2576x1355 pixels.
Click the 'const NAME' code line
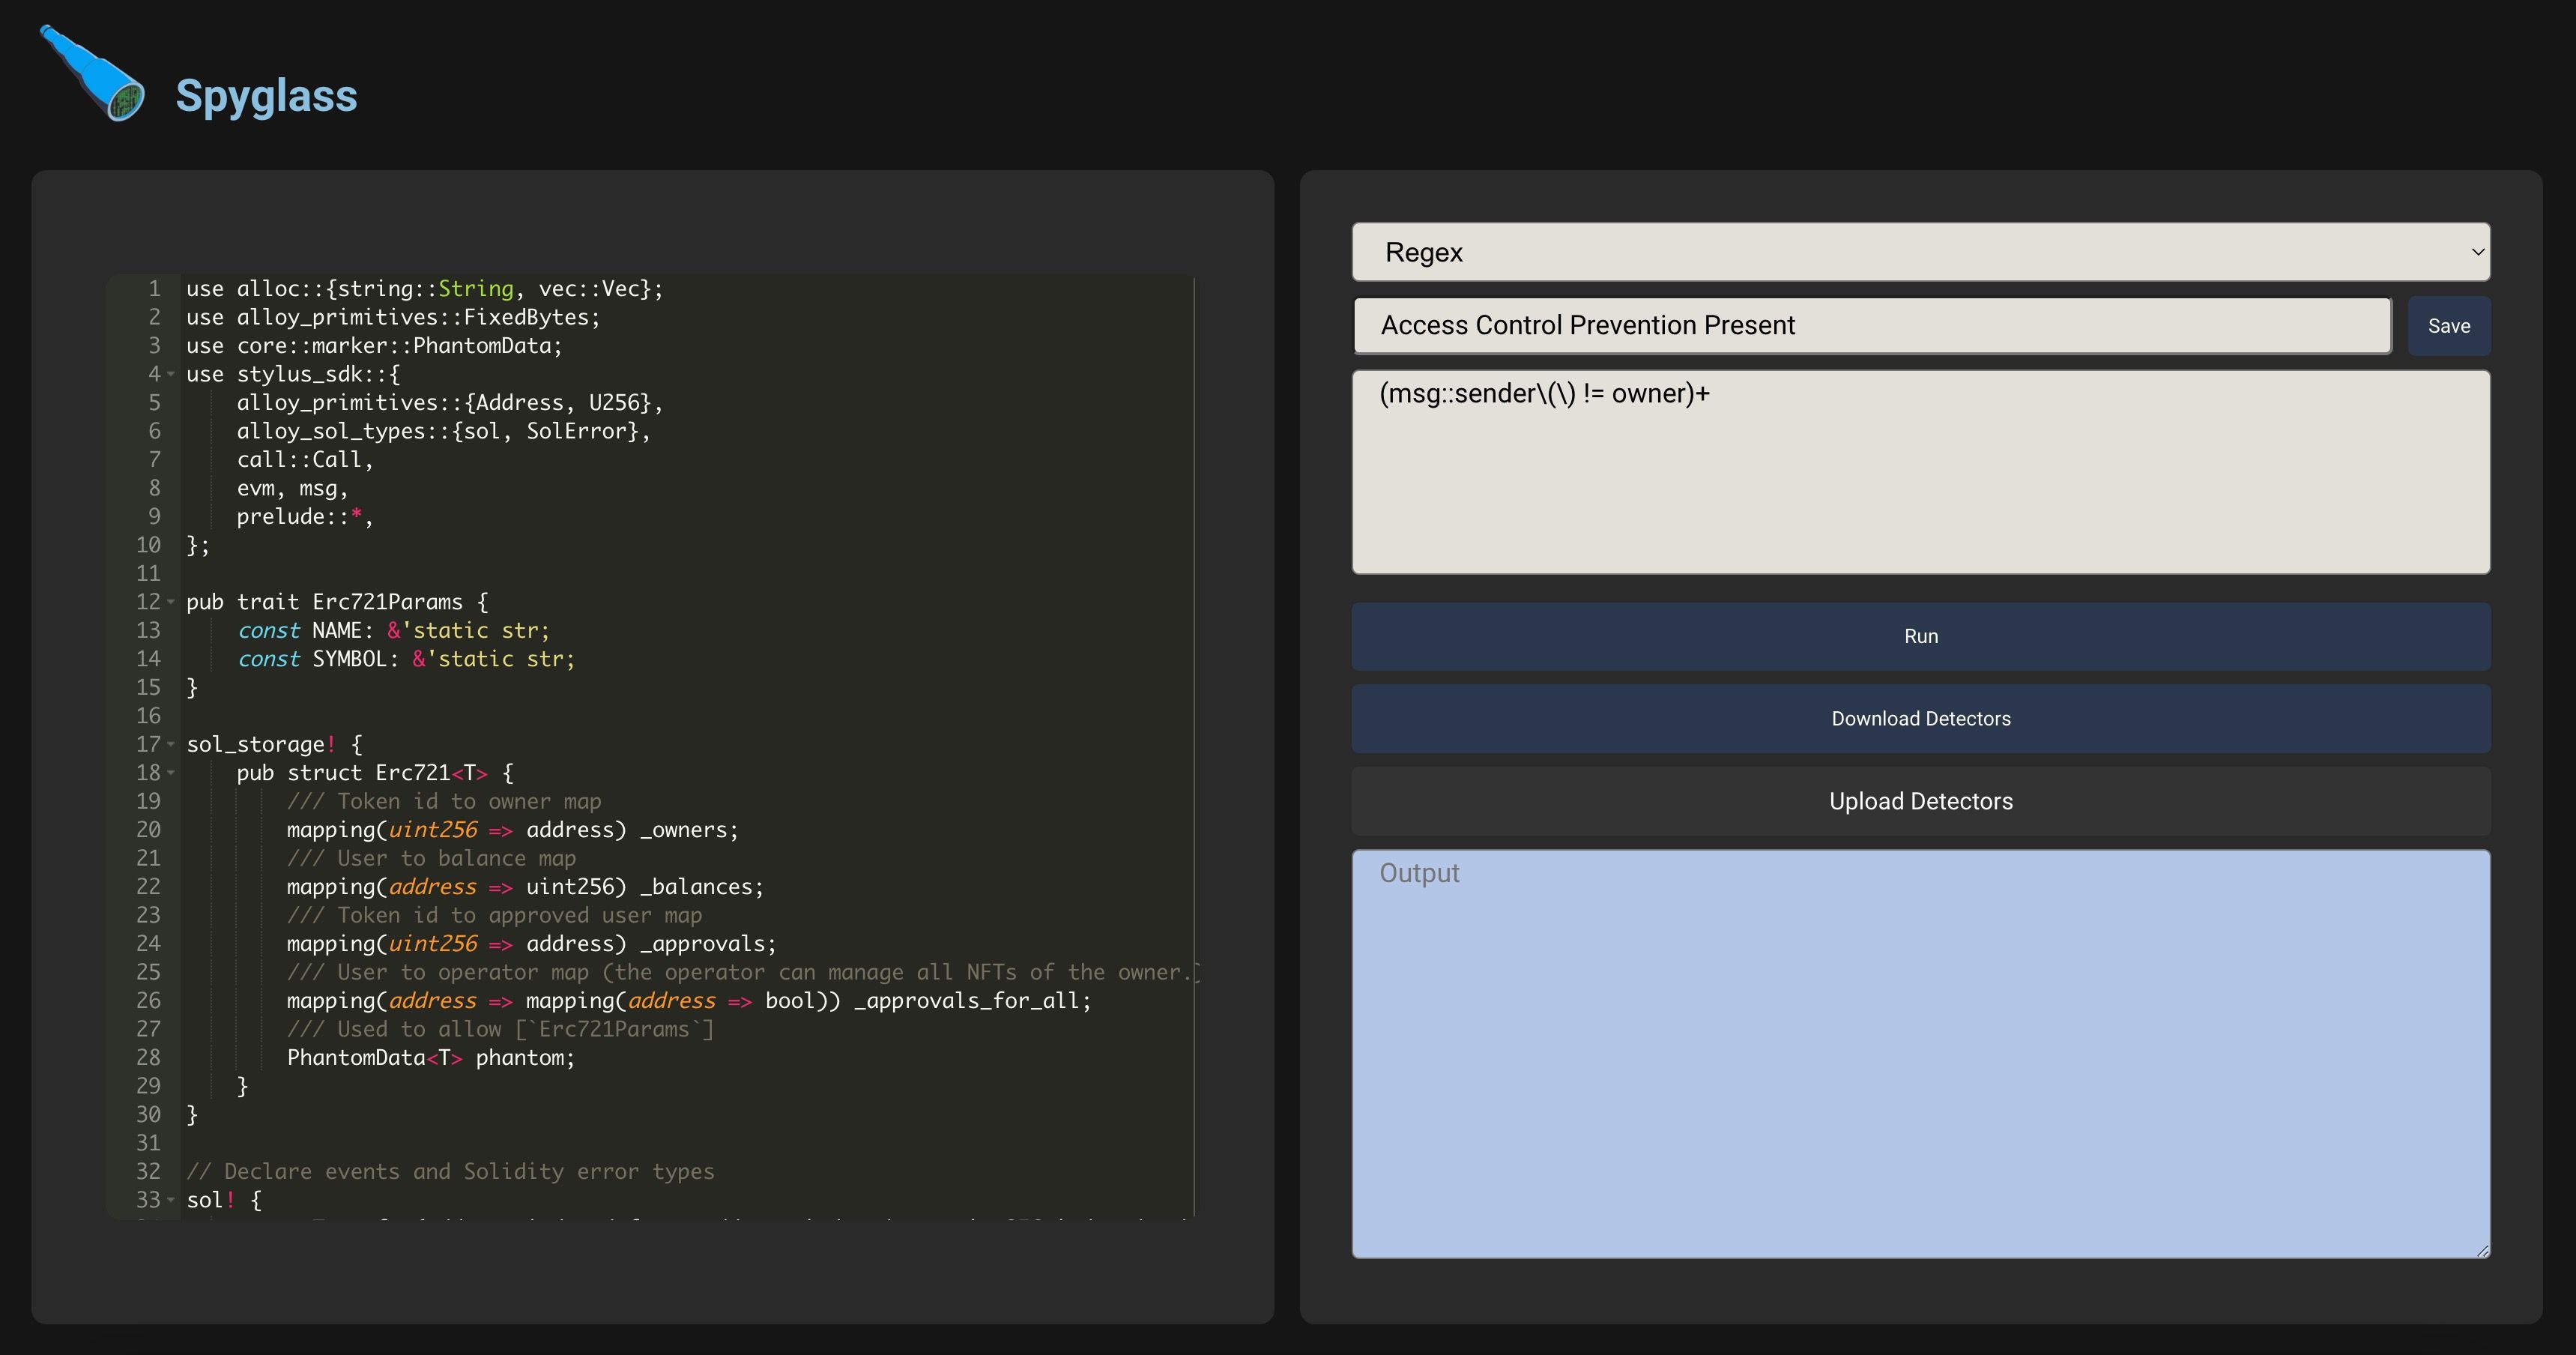(393, 631)
